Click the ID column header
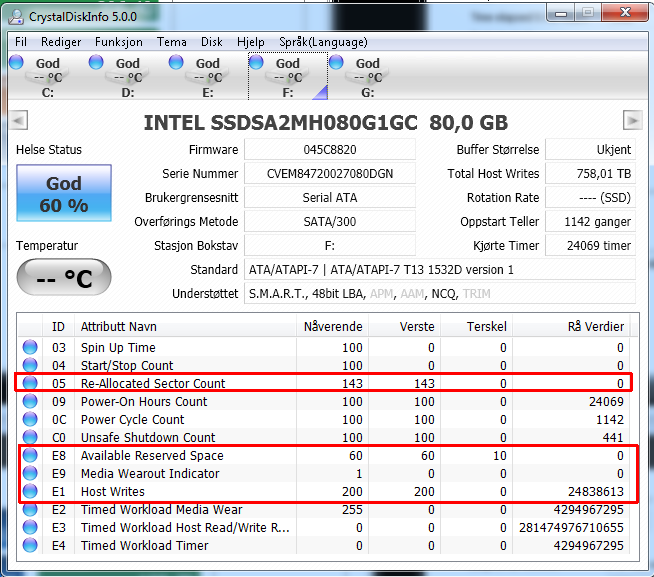654x577 pixels. point(58,326)
